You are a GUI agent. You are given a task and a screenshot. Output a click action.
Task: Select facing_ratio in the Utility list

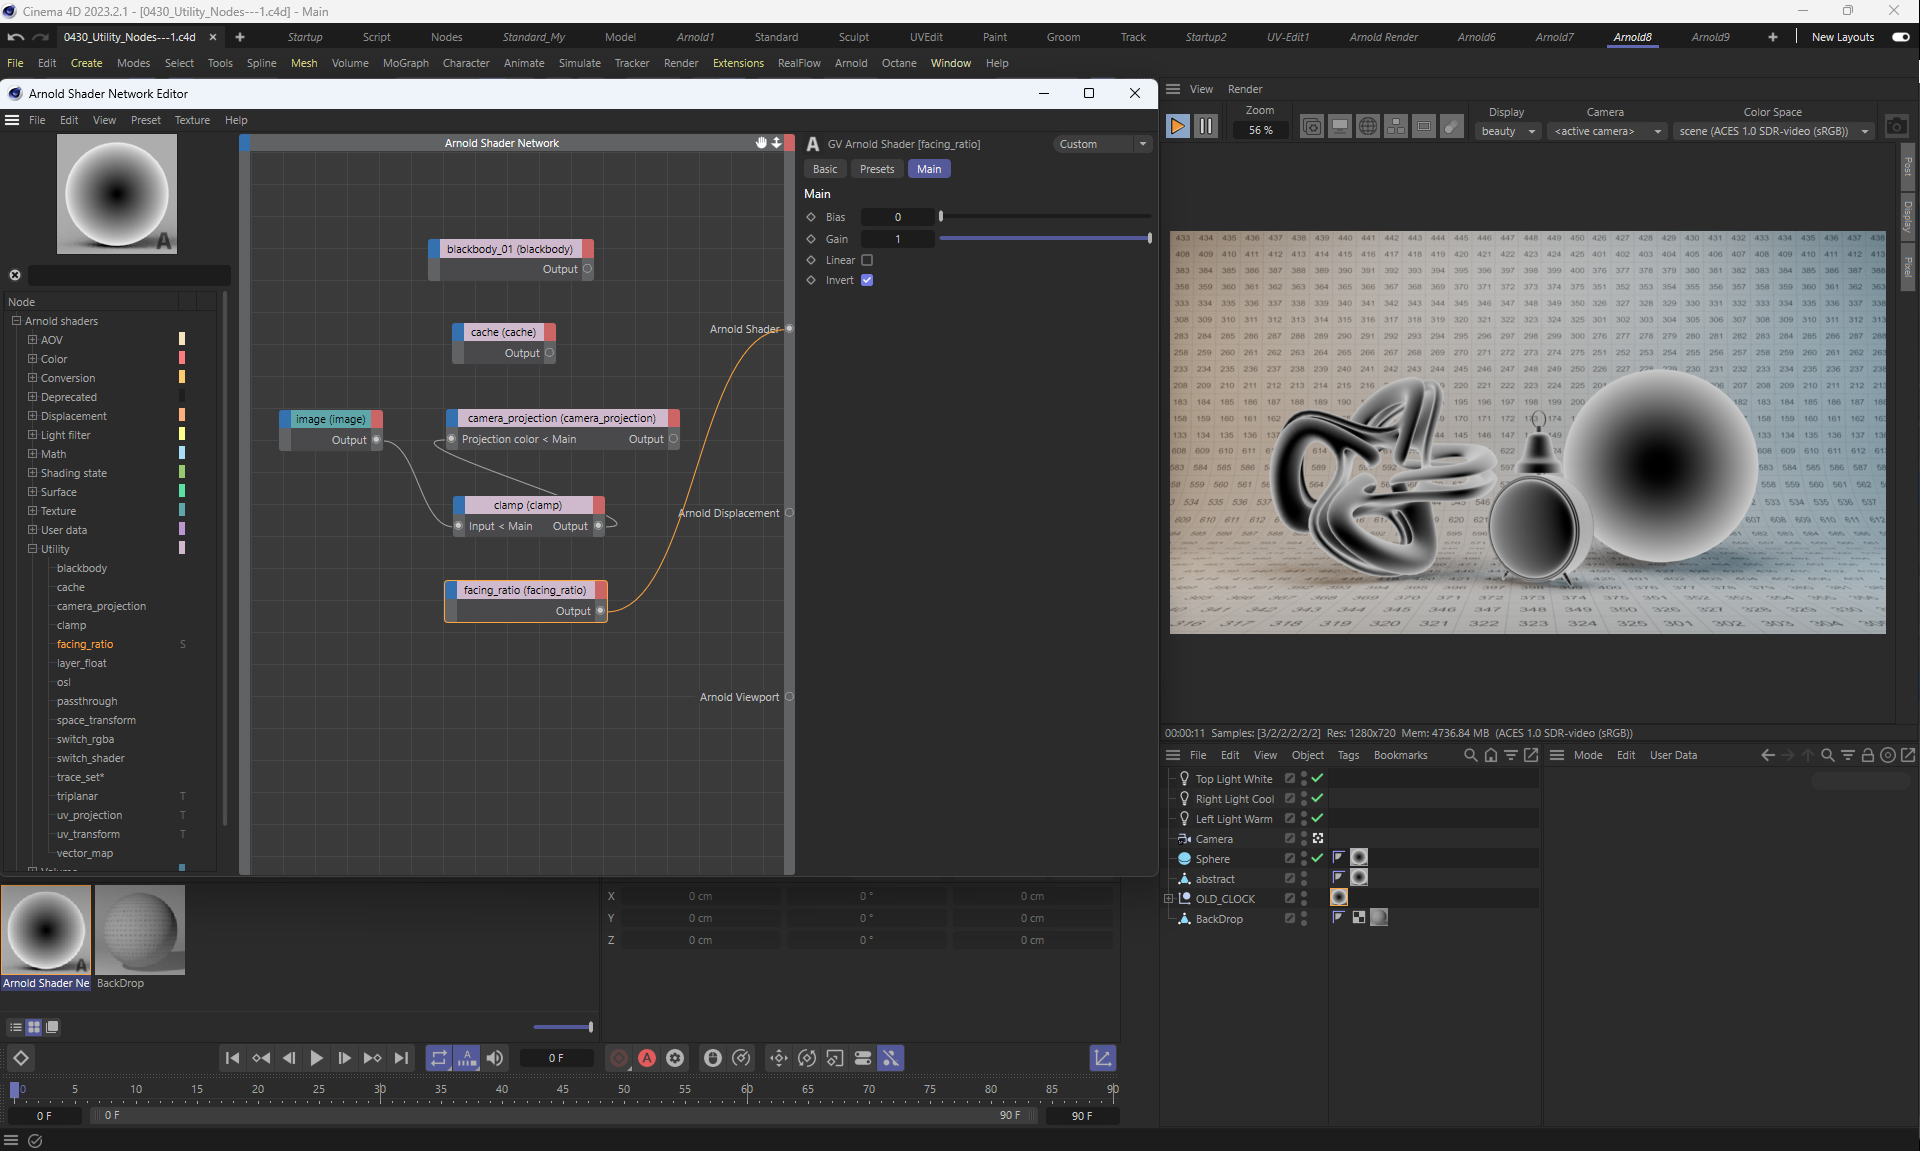click(85, 644)
